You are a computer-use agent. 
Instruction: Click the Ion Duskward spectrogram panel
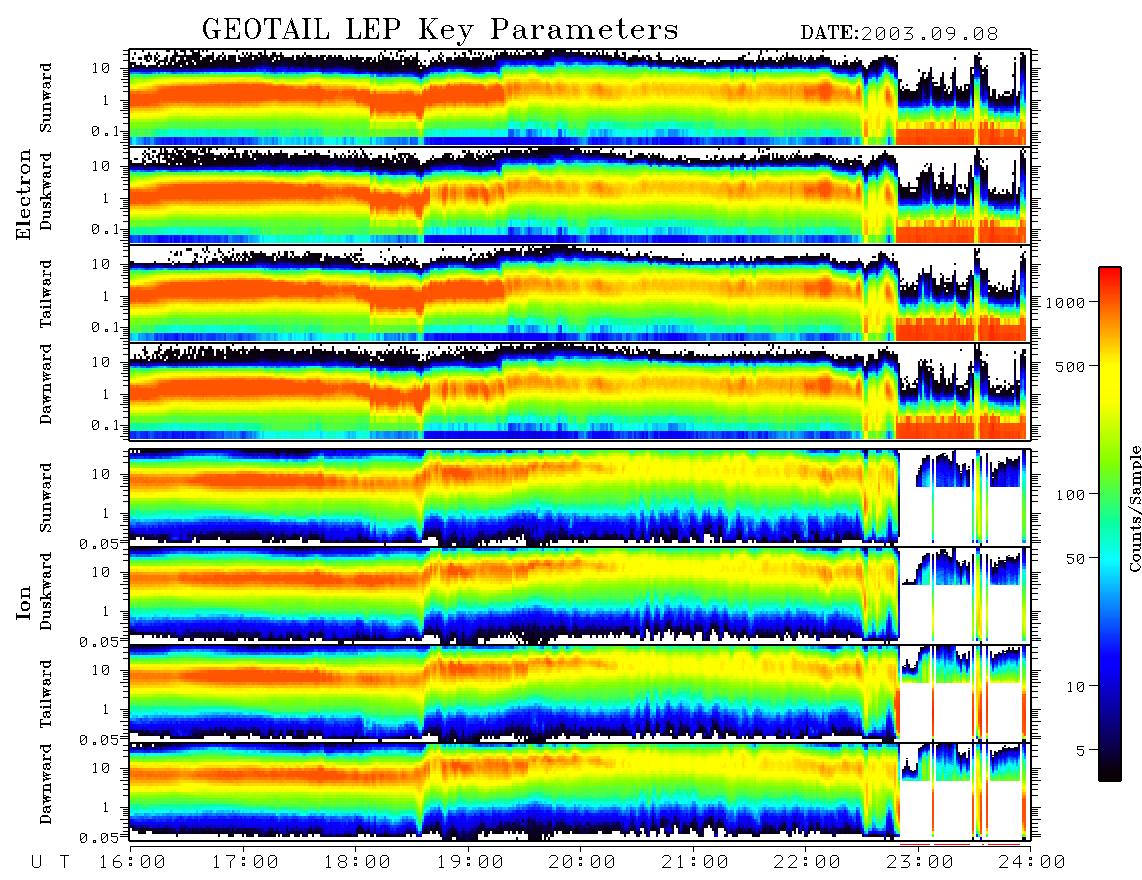tap(580, 595)
